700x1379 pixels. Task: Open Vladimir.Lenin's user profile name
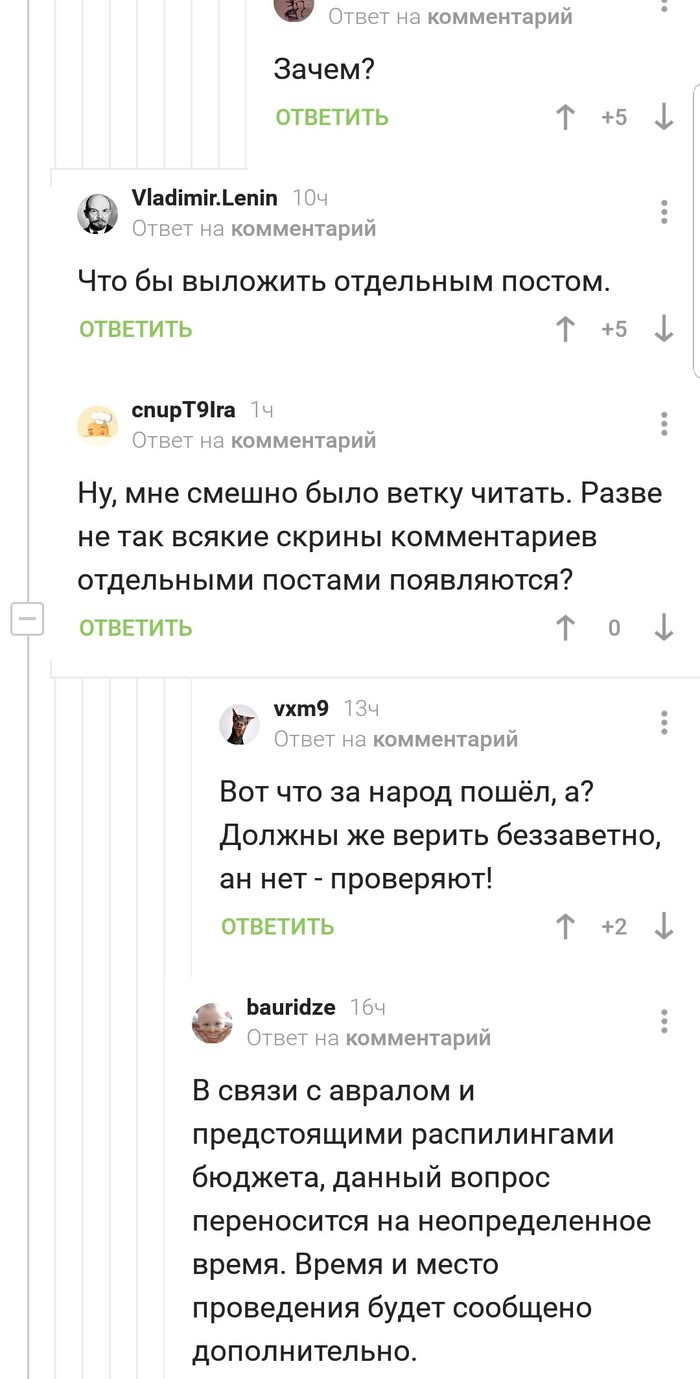pyautogui.click(x=205, y=198)
